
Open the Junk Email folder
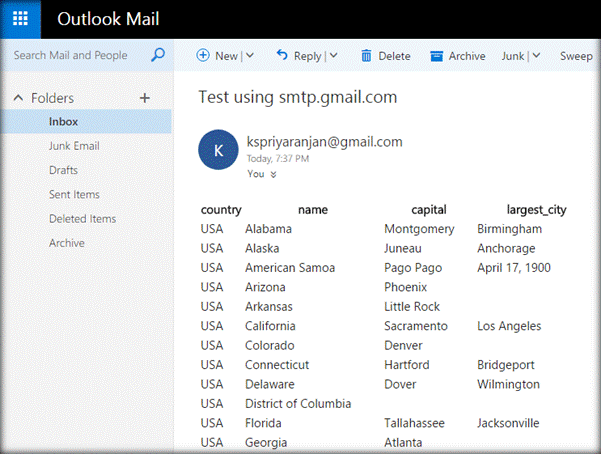tap(74, 146)
